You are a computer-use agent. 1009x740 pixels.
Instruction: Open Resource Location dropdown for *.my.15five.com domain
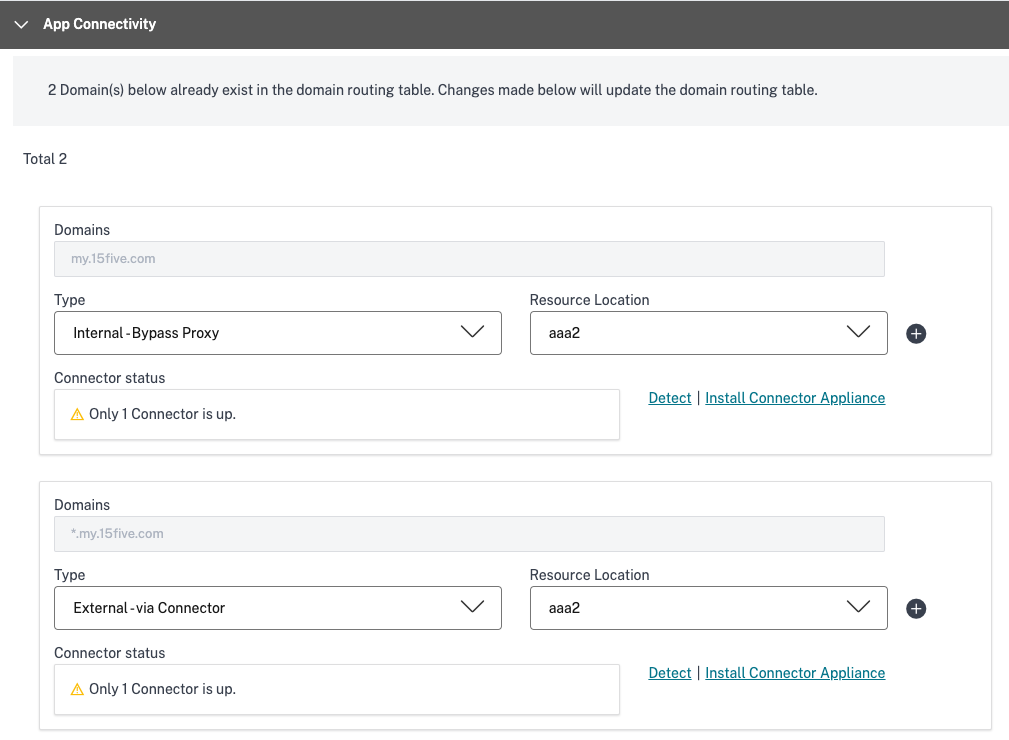pyautogui.click(x=708, y=608)
